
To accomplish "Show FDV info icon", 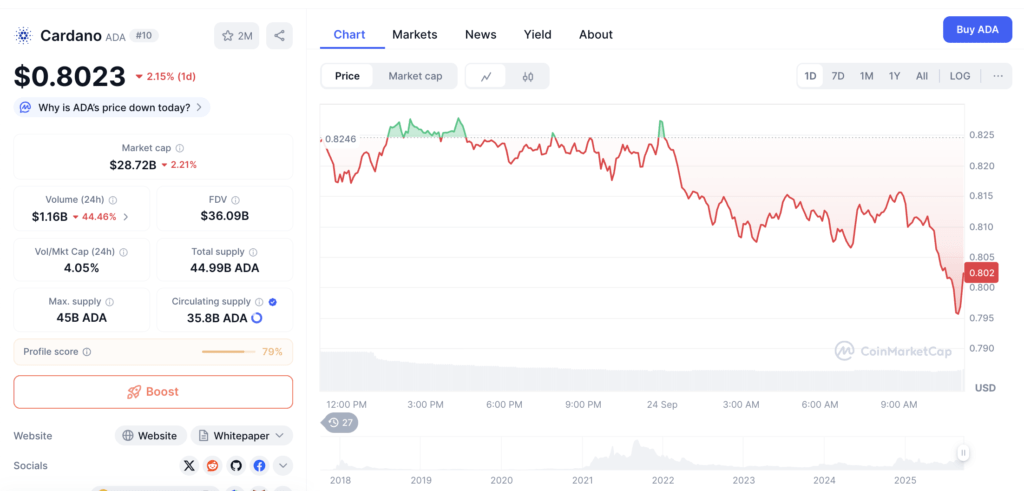I will click(x=235, y=200).
